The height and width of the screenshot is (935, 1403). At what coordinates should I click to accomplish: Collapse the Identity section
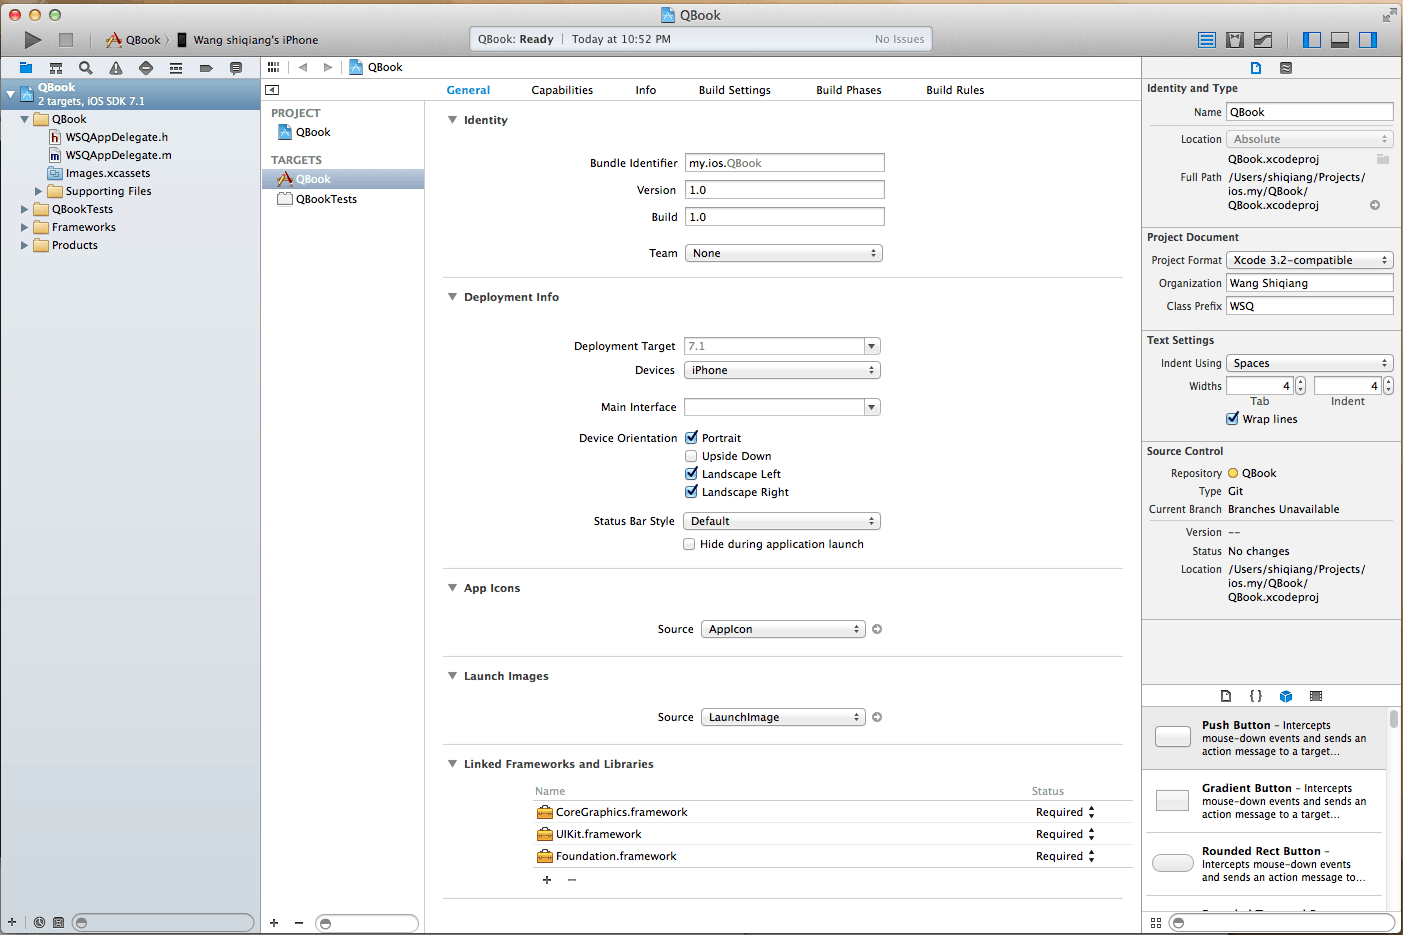[x=452, y=120]
